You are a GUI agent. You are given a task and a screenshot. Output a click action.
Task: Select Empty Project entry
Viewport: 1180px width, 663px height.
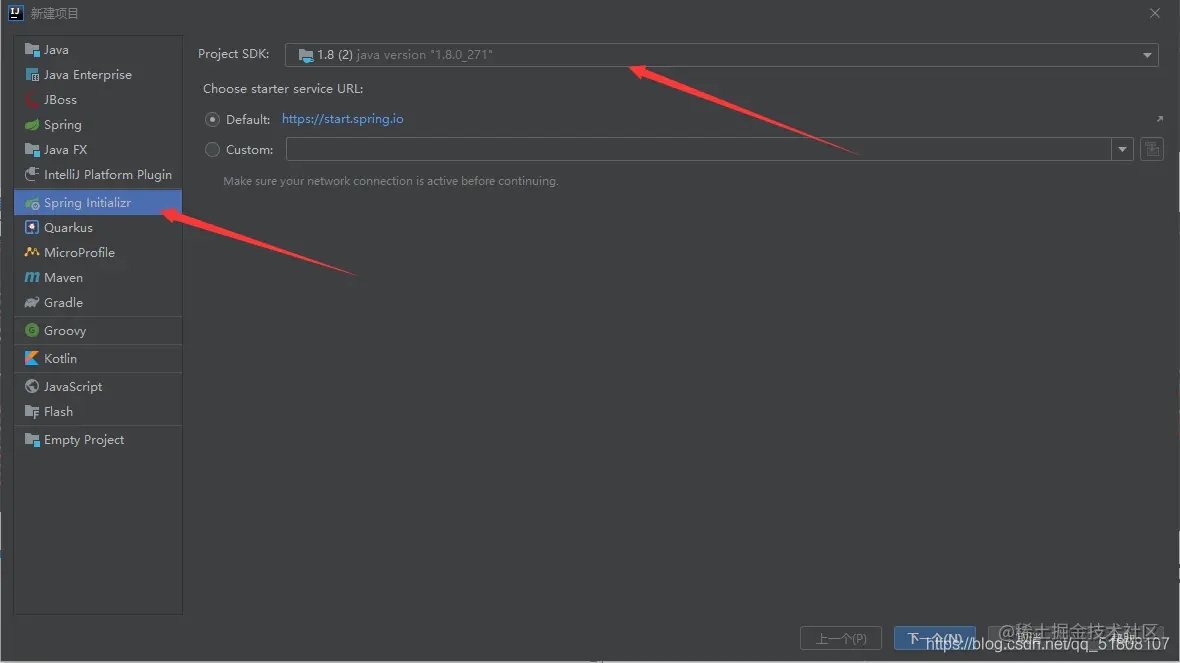pyautogui.click(x=98, y=439)
